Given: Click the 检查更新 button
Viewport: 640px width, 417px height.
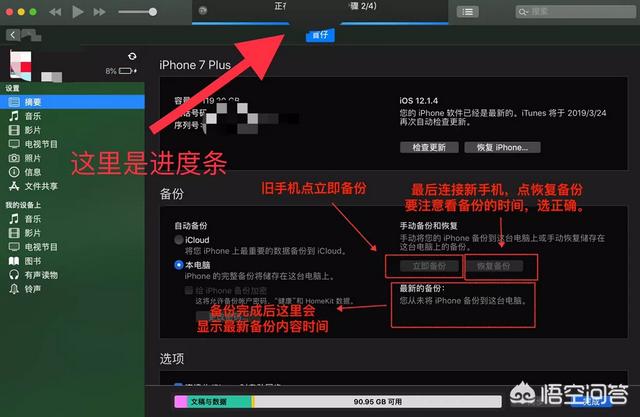Looking at the screenshot, I should pos(429,147).
